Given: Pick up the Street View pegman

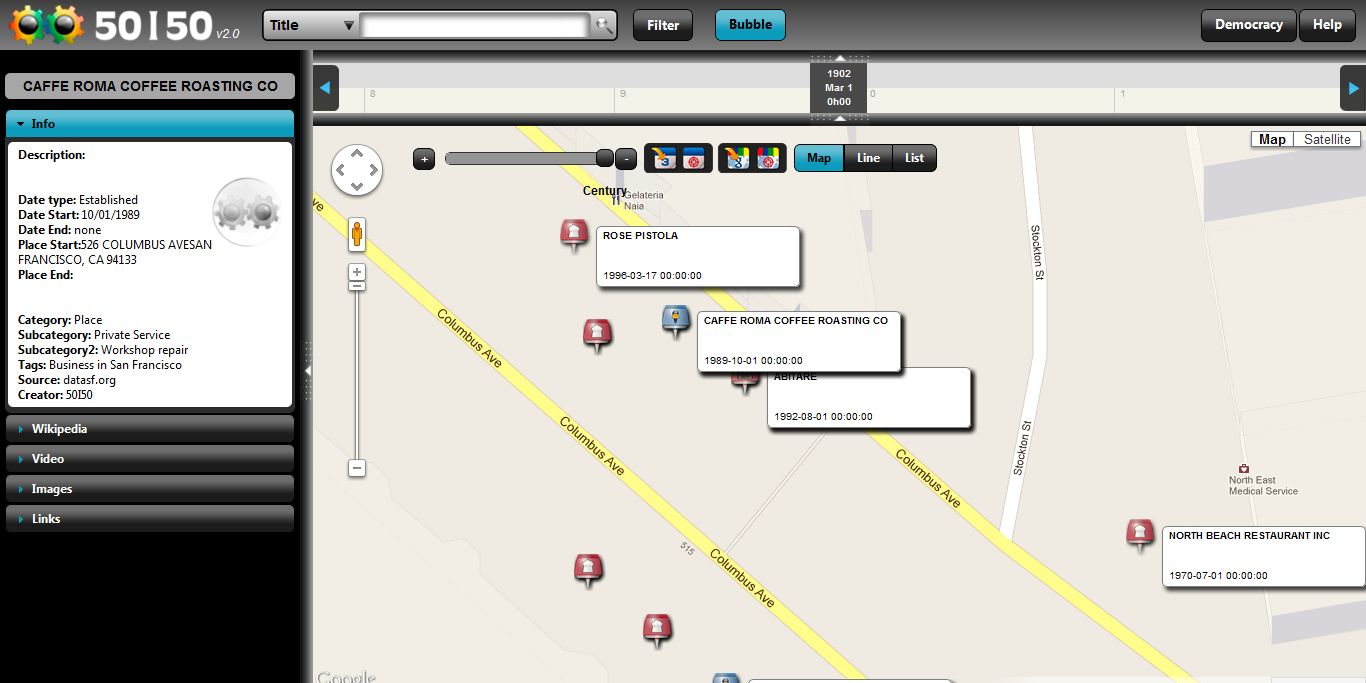Looking at the screenshot, I should click(357, 235).
